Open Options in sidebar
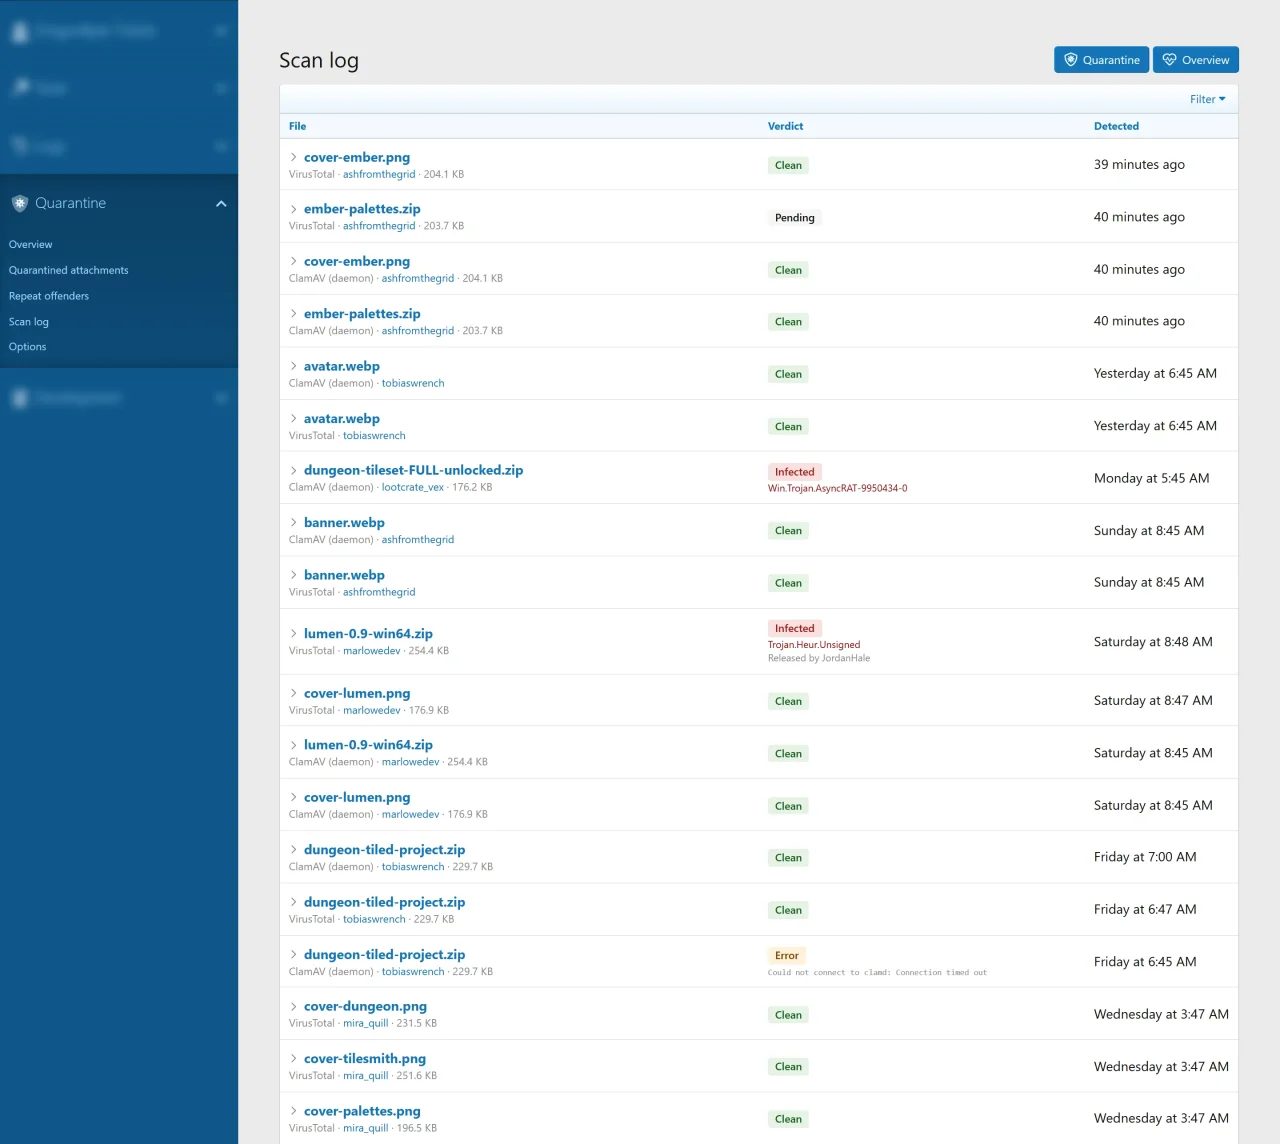Viewport: 1280px width, 1144px height. (28, 347)
